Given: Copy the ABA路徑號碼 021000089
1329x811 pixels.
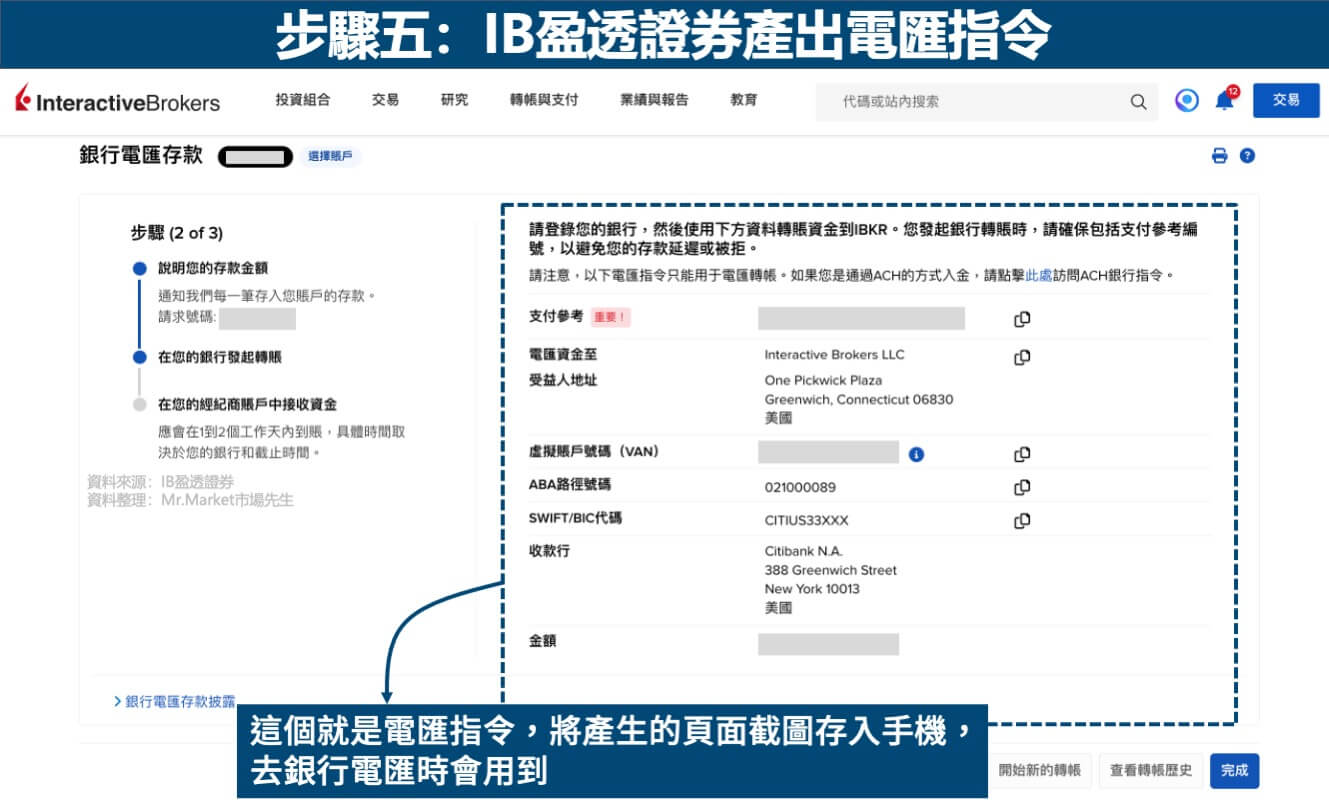Looking at the screenshot, I should click(1022, 487).
